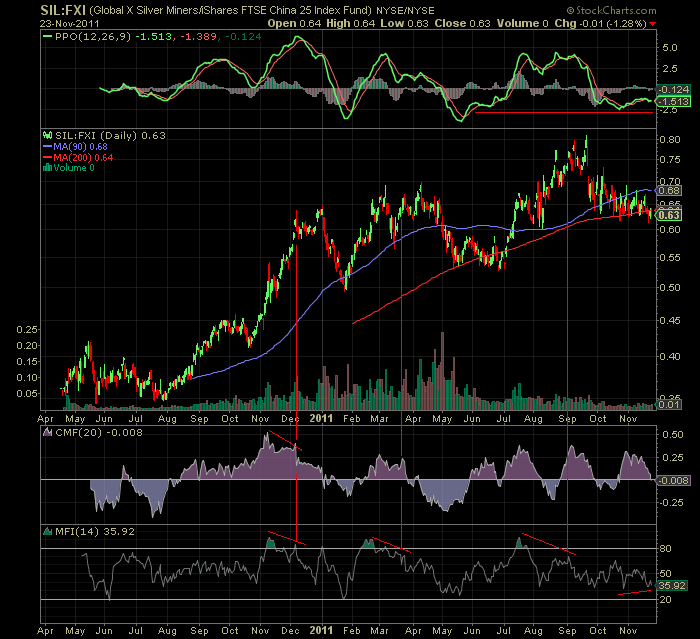Image resolution: width=700 pixels, height=639 pixels.
Task: Click the MFI(14) 35.92 indicator label
Action: (95, 531)
